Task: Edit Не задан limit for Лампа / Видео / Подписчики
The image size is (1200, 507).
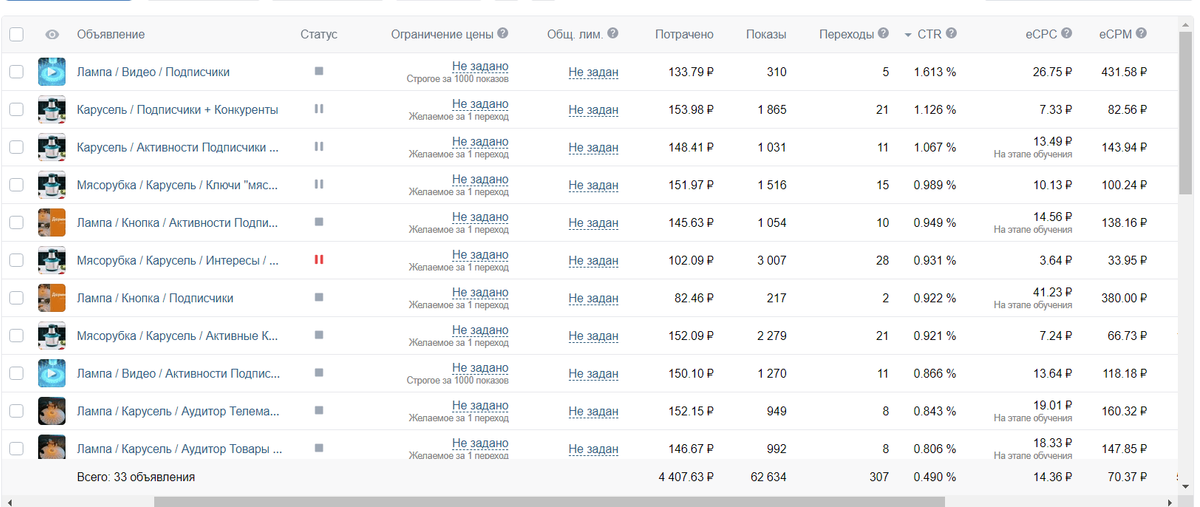Action: (593, 72)
